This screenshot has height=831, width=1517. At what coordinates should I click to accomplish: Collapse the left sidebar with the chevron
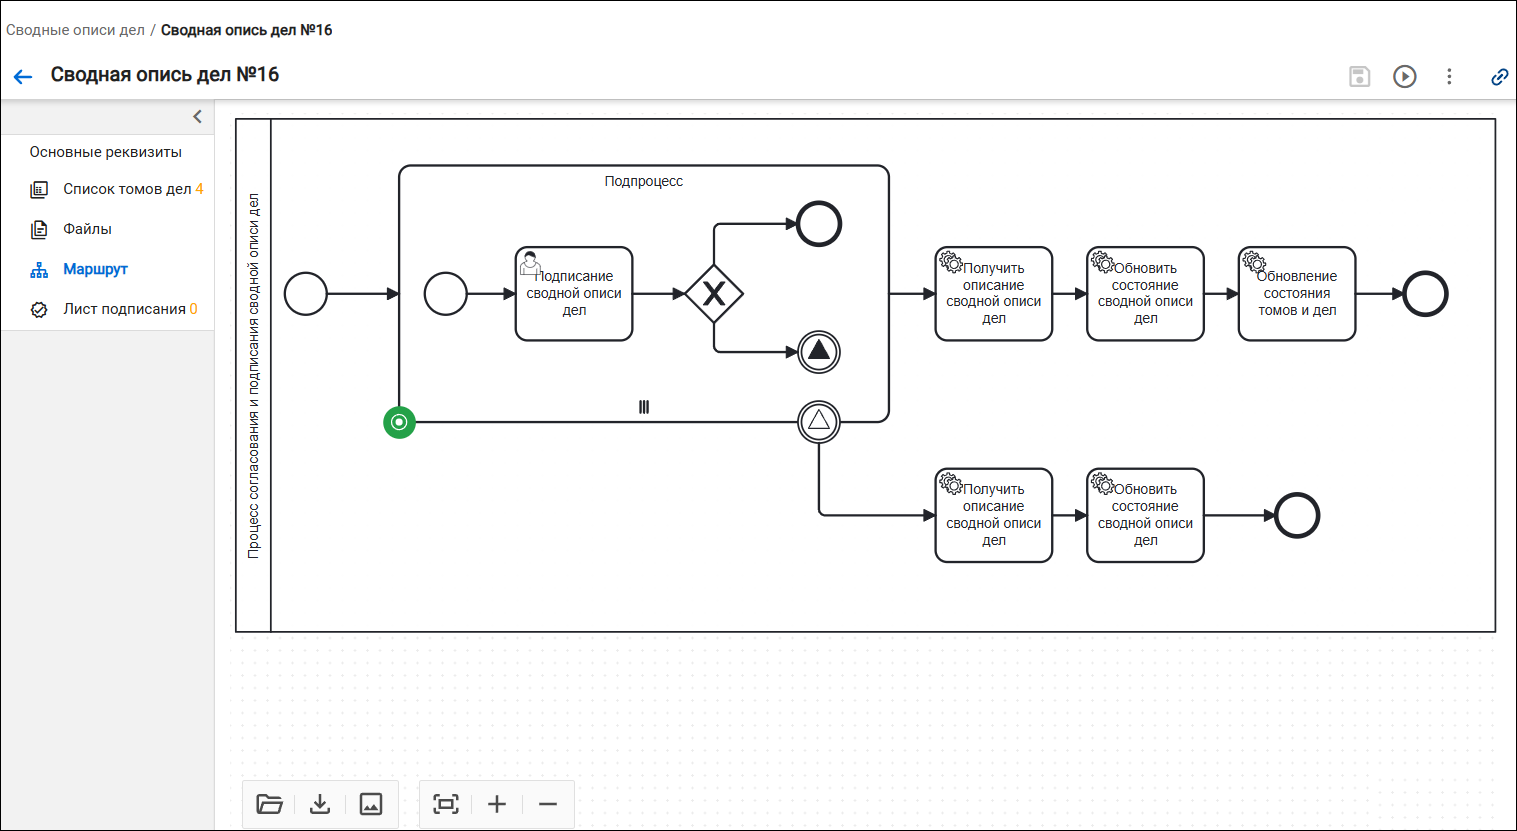pyautogui.click(x=197, y=117)
